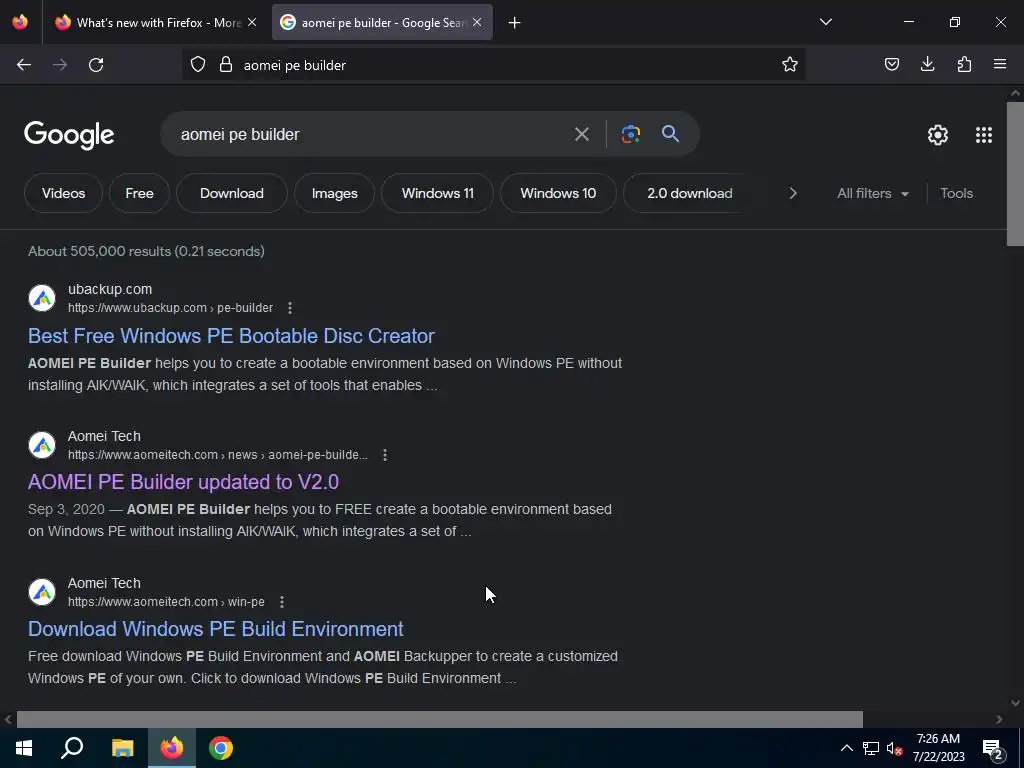Image resolution: width=1024 pixels, height=768 pixels.
Task: Open the Firefox View icon in the tab bar
Action: click(20, 23)
